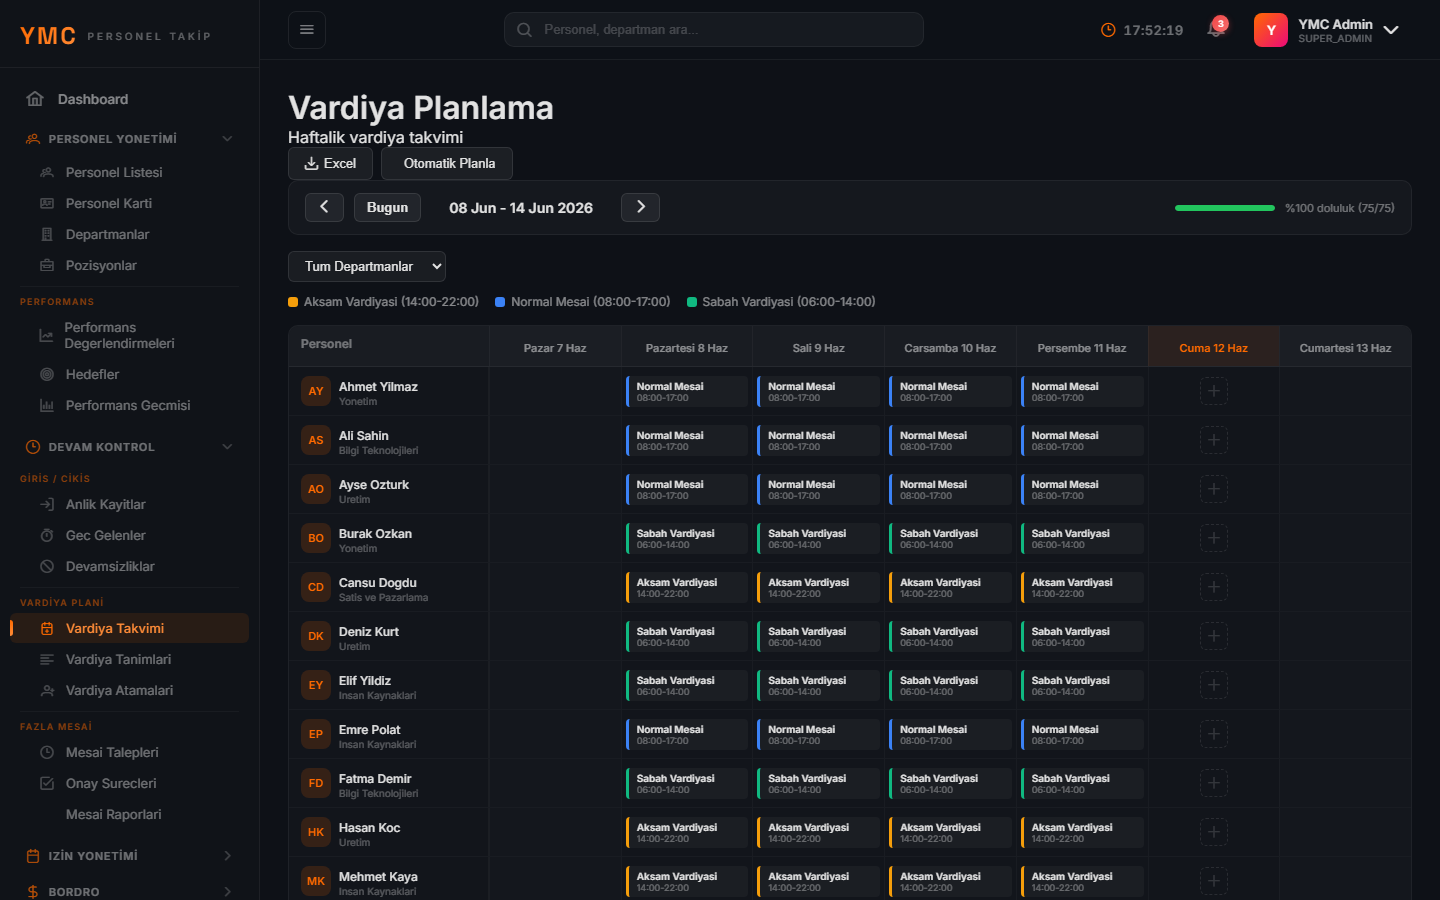Export schedule with Excel button
This screenshot has height=900, width=1440.
tap(330, 163)
